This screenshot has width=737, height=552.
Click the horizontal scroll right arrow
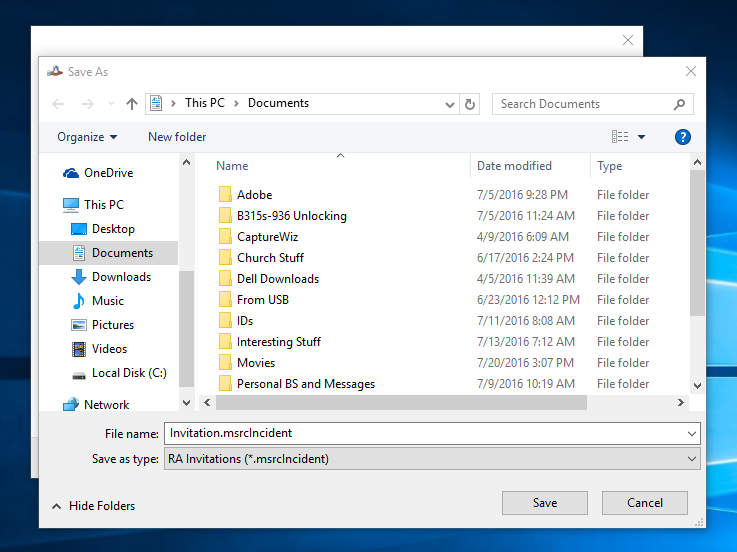click(x=681, y=402)
